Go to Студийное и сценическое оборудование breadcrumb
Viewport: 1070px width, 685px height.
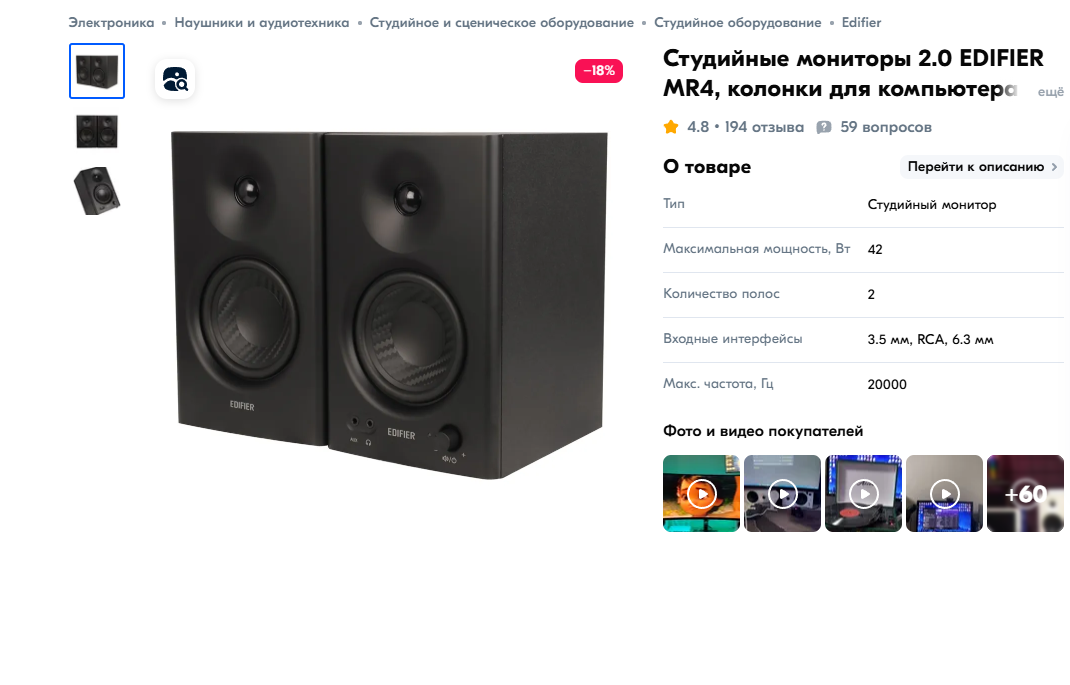502,23
